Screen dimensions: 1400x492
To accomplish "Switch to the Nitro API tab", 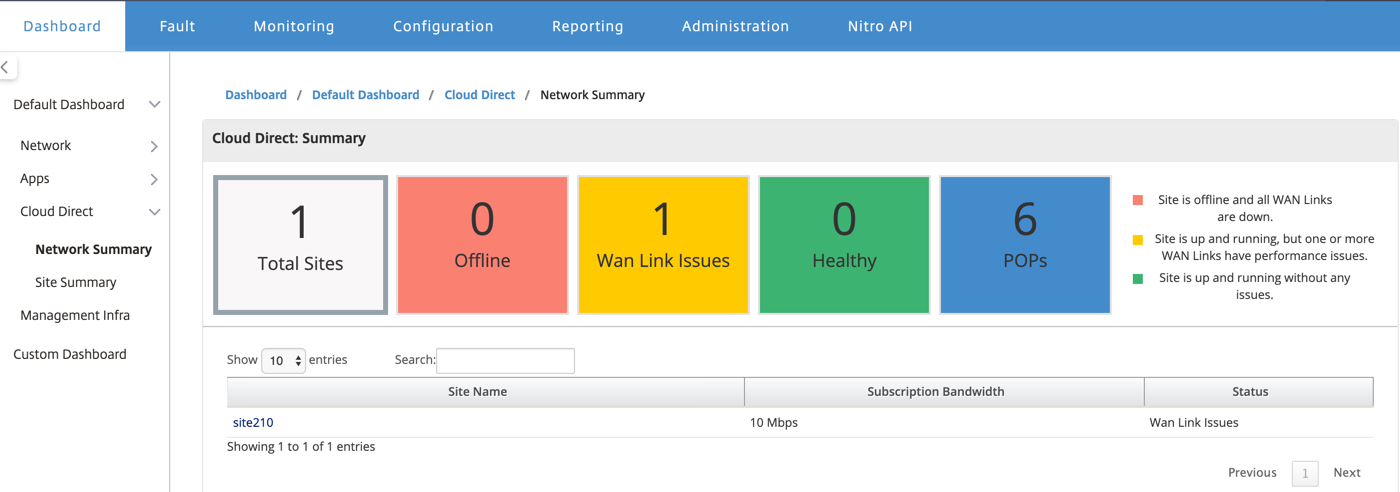I will tap(880, 26).
